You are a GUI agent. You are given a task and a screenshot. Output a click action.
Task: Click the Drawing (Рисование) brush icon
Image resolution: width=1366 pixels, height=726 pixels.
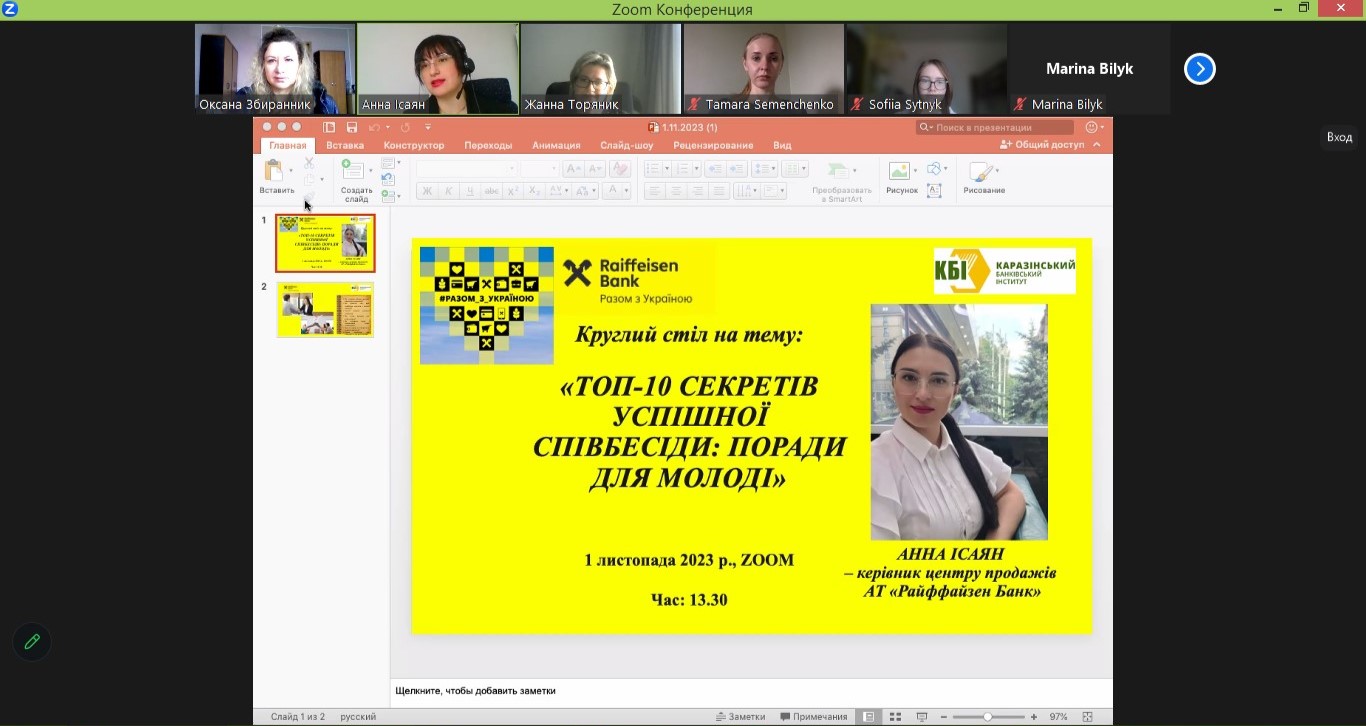click(981, 172)
